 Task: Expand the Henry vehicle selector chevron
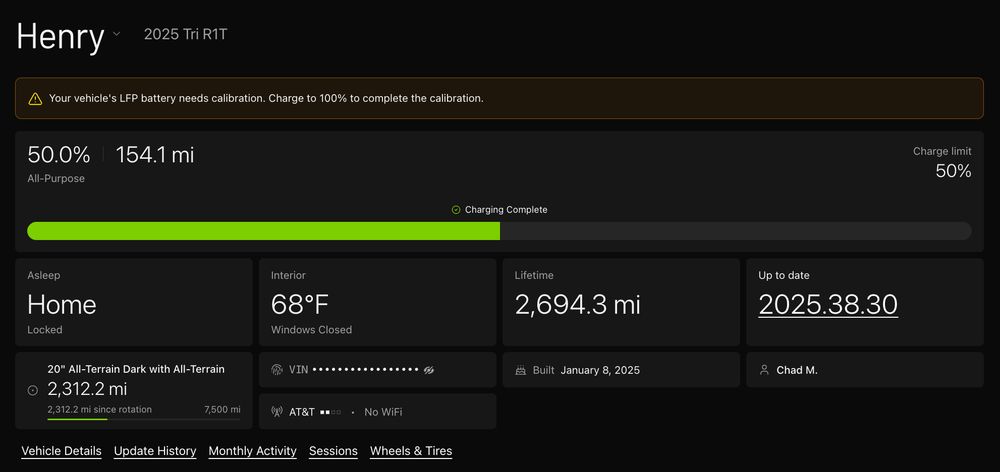116,34
